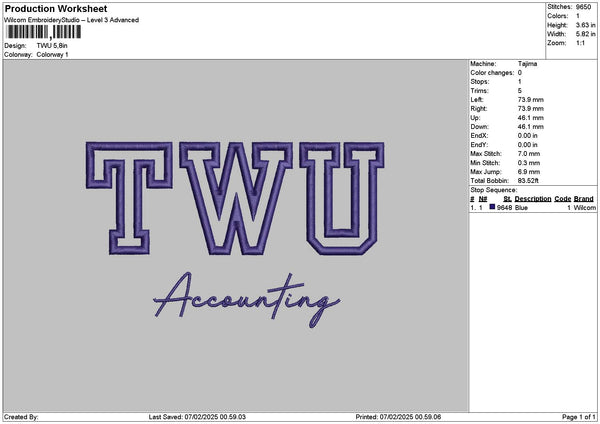Screen dimensions: 600x424
Task: Click the EndY value 0.00 in
Action: coord(528,145)
